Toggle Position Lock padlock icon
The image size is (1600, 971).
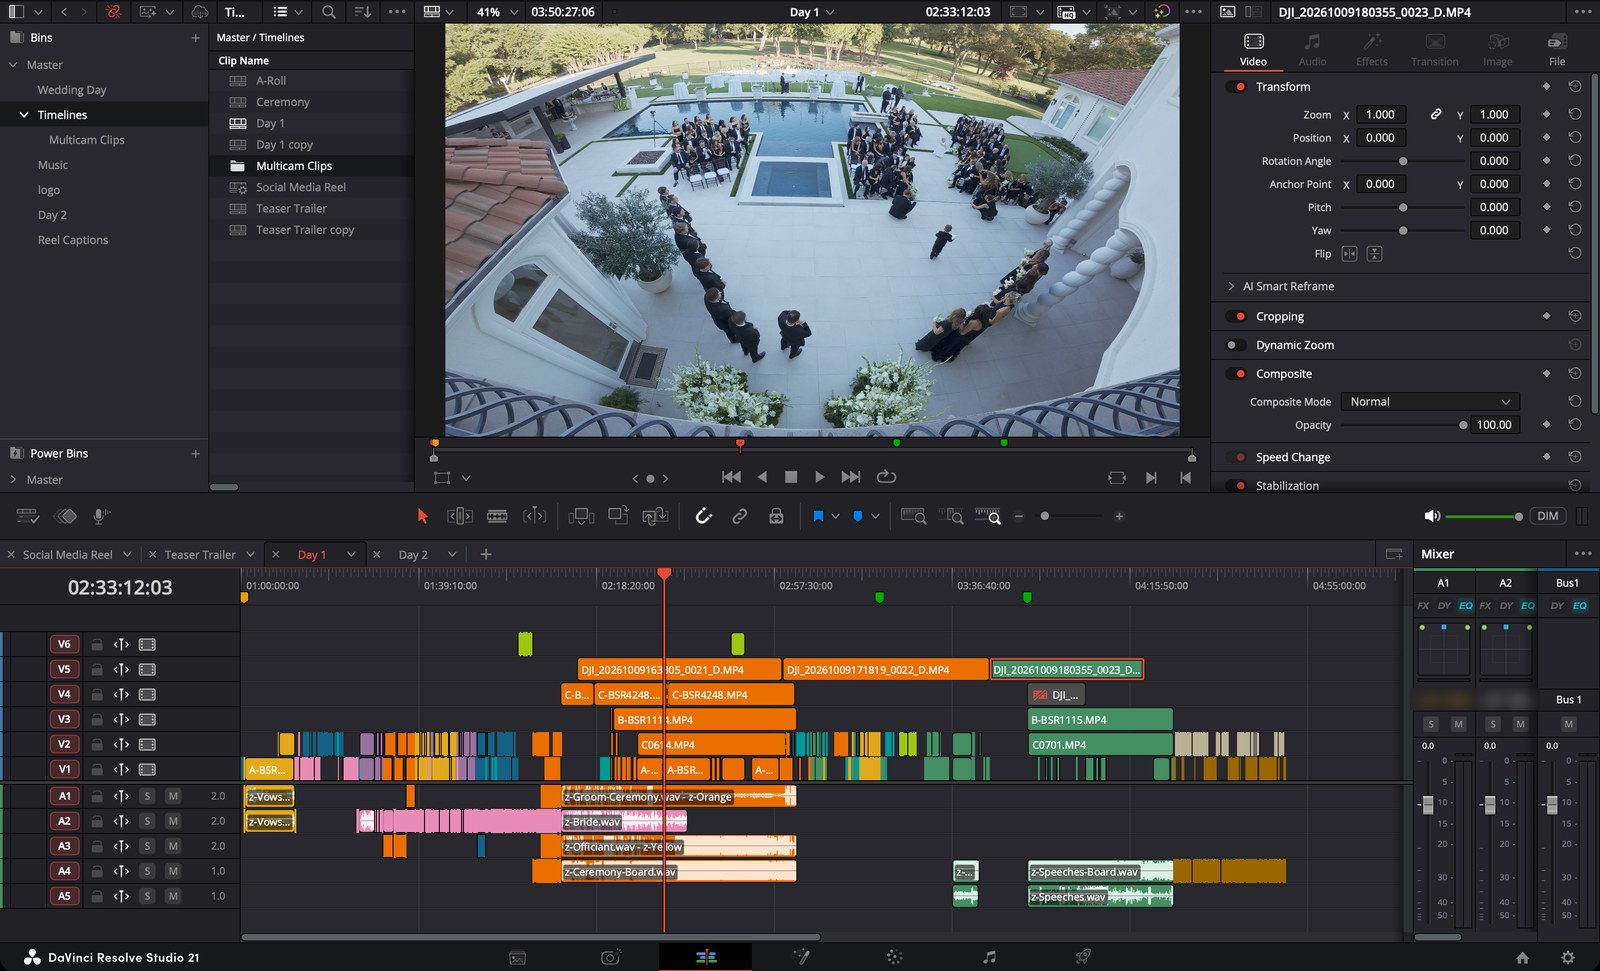tap(776, 516)
